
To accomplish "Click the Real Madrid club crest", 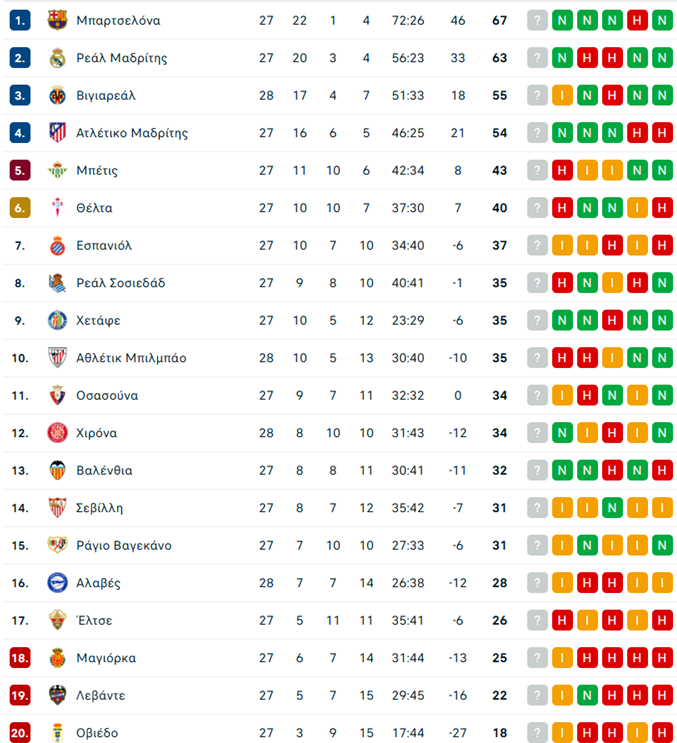I will pyautogui.click(x=57, y=58).
